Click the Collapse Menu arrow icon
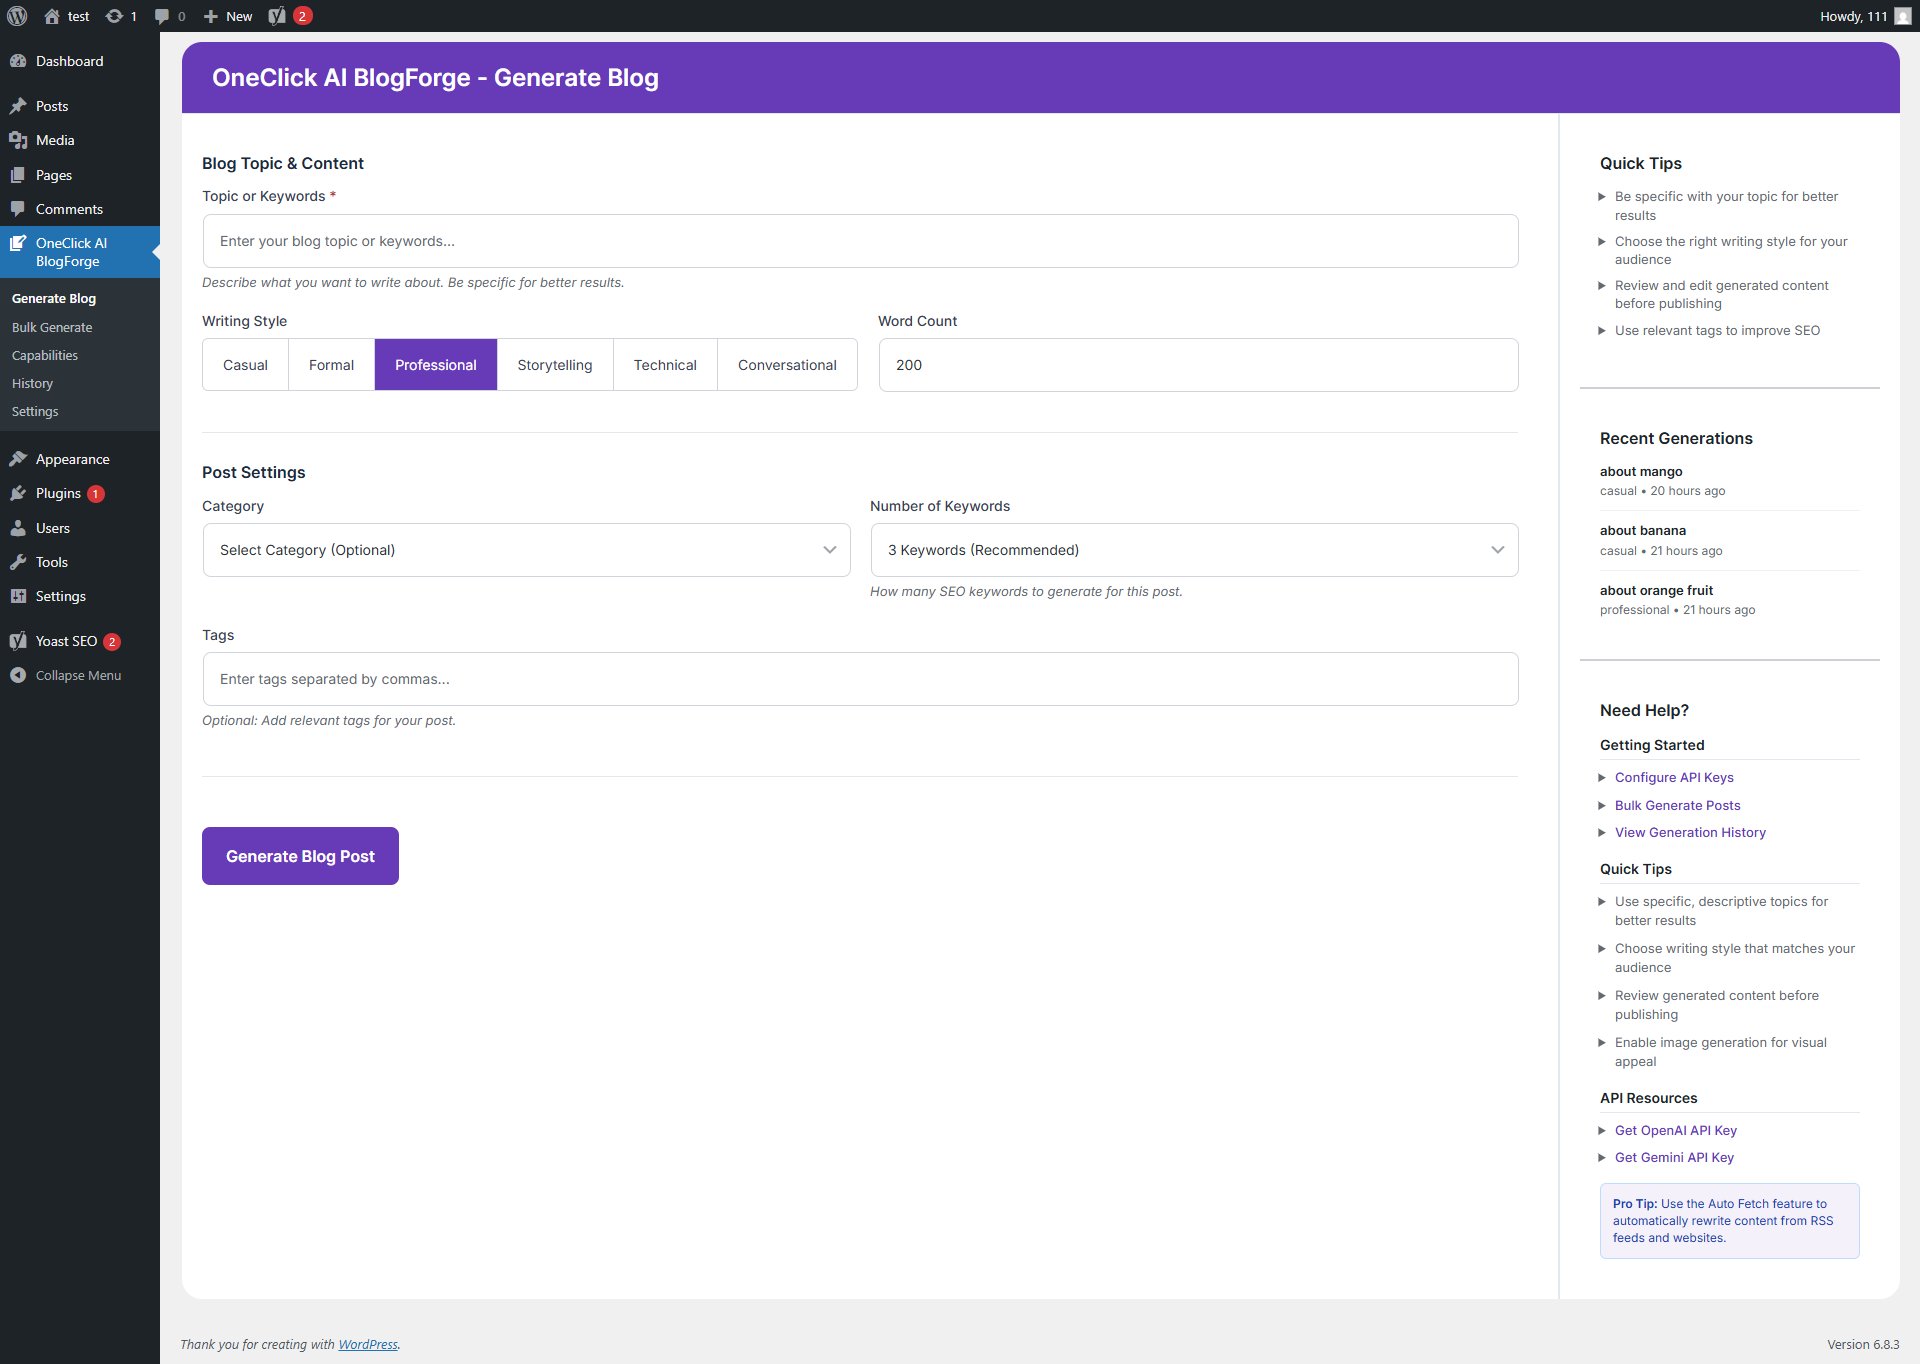 click(18, 675)
